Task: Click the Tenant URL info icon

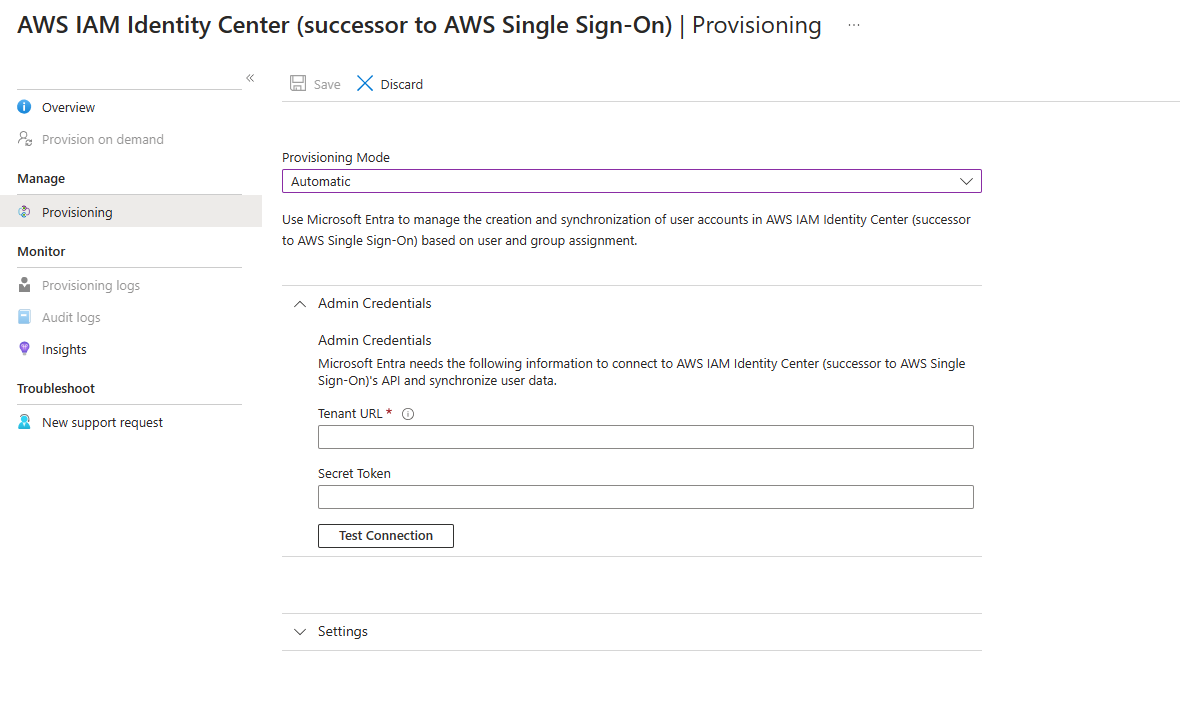Action: tap(408, 413)
